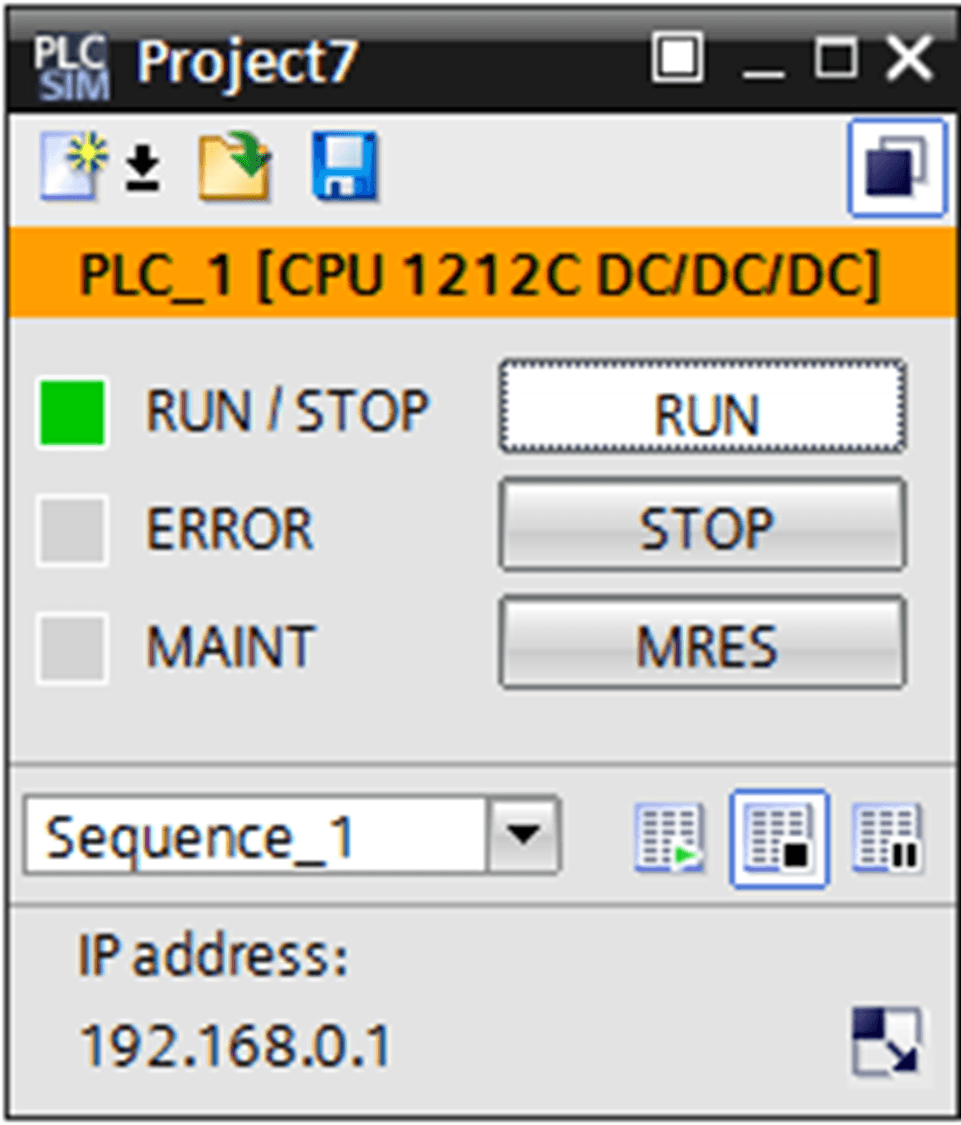Perform memory reset with MRES button

pos(703,643)
